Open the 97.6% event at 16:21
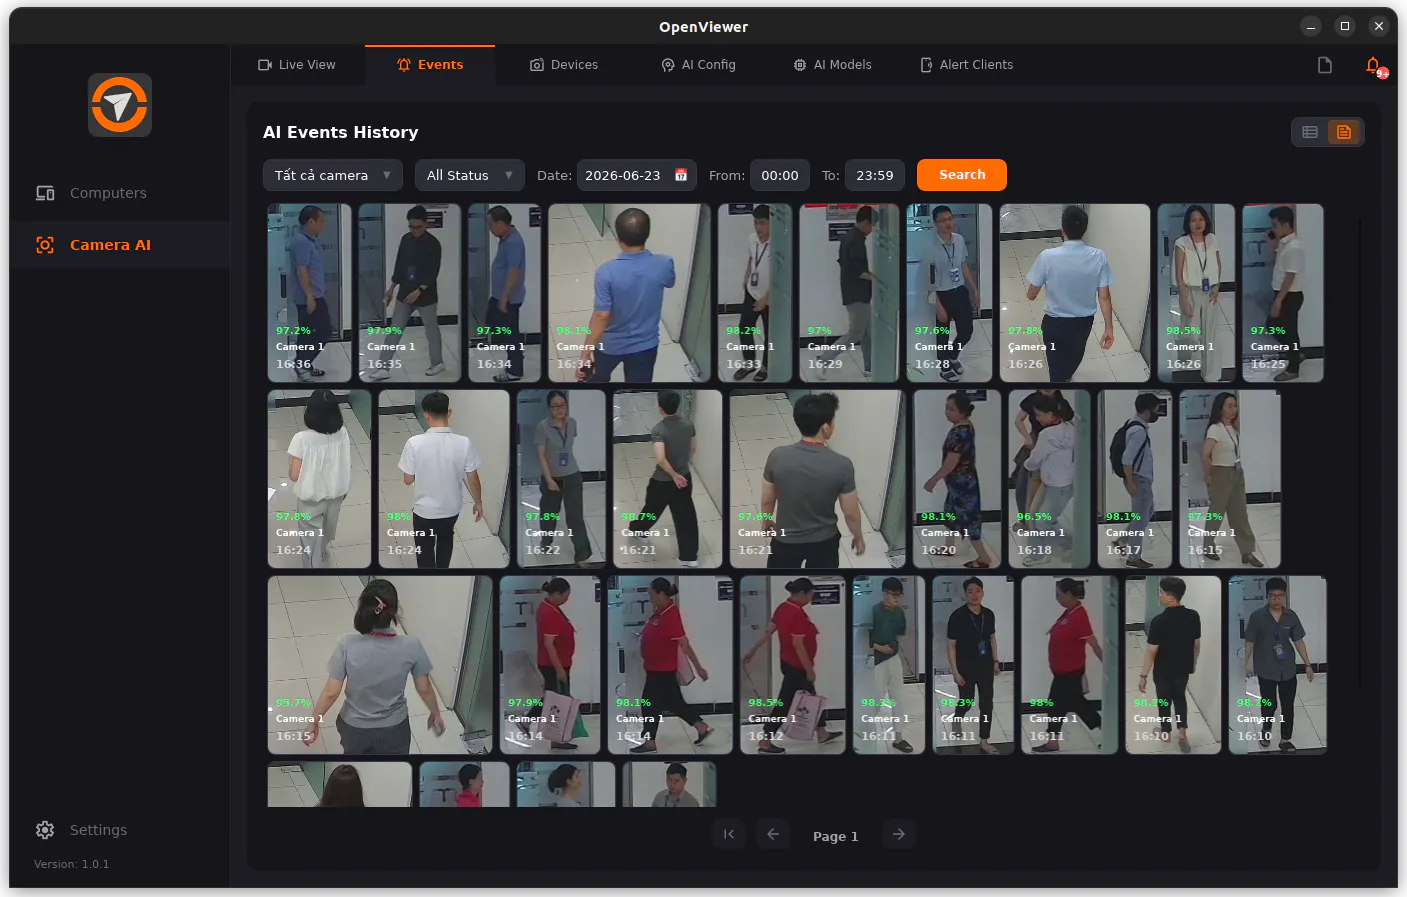The height and width of the screenshot is (897, 1407). 818,479
